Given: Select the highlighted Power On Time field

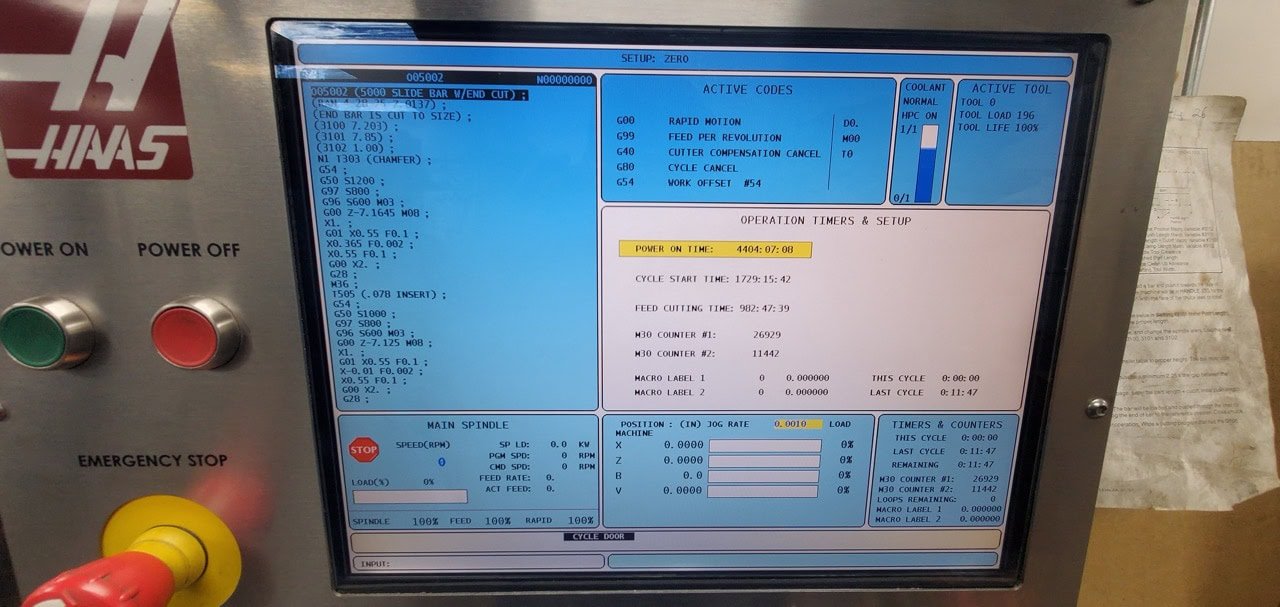Looking at the screenshot, I should pos(714,249).
